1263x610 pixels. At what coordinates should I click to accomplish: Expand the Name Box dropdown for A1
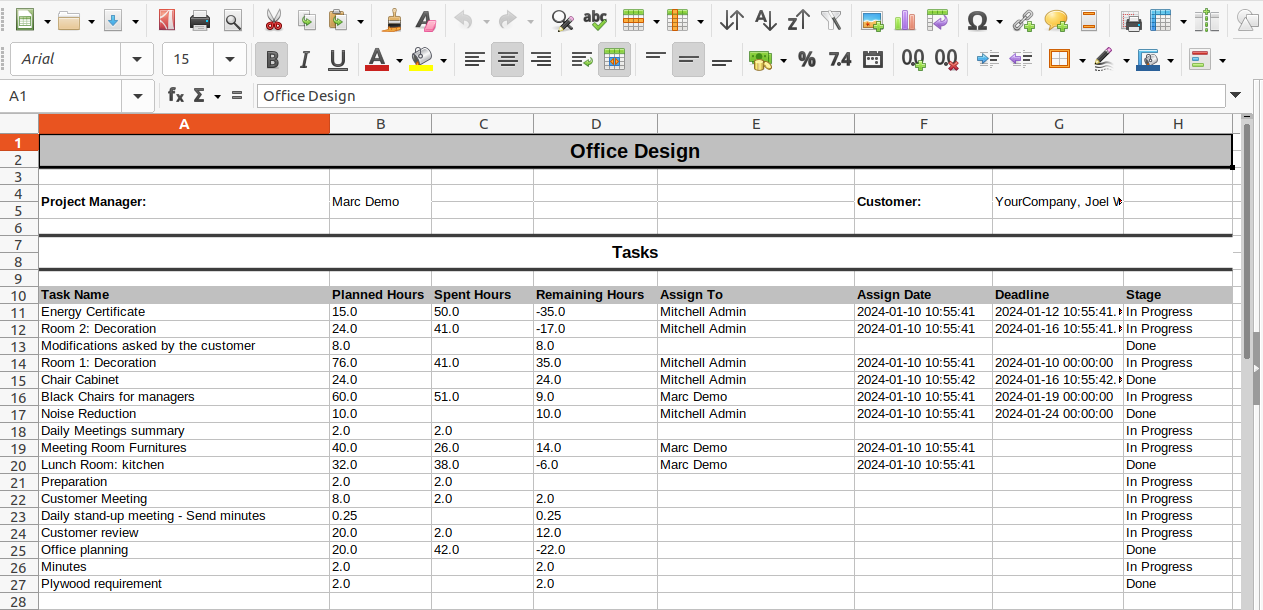click(138, 96)
